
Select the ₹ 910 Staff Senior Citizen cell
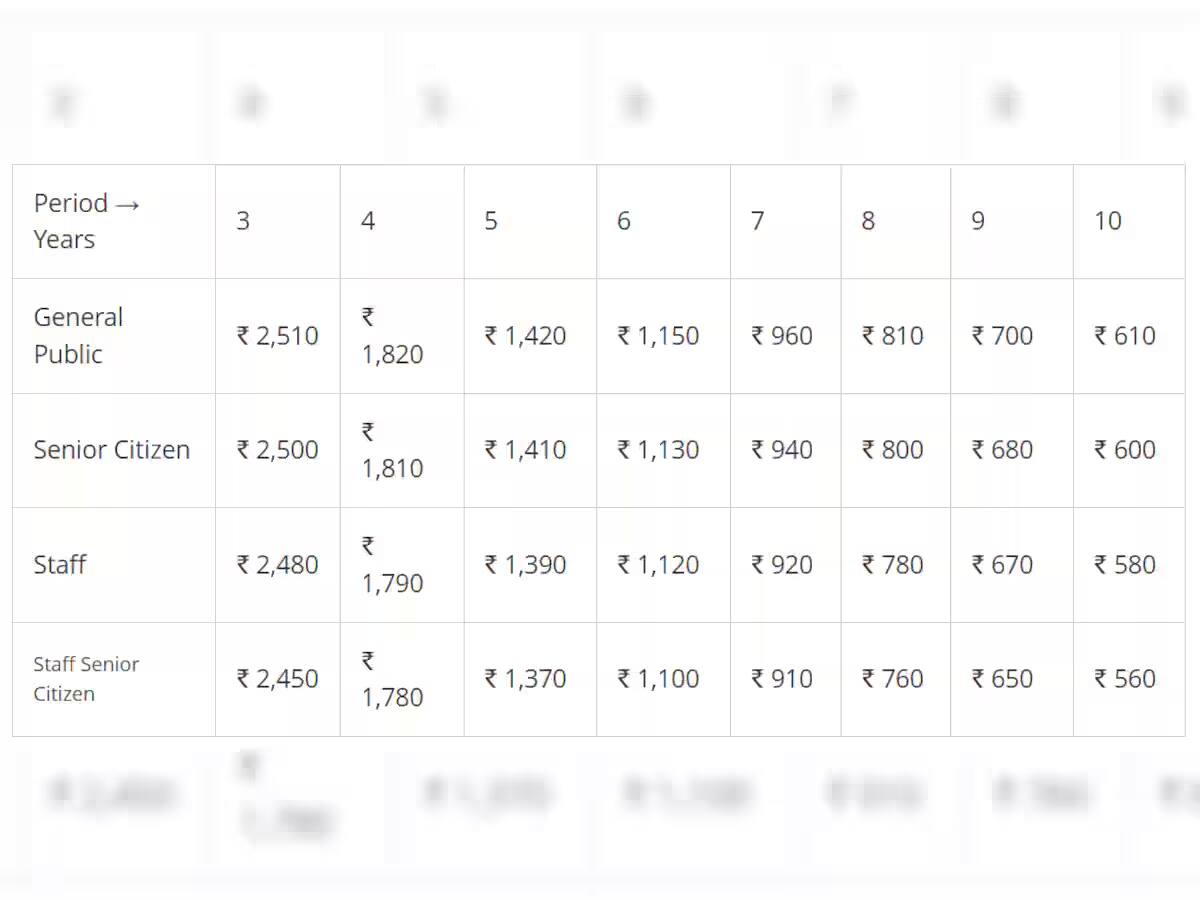click(783, 679)
